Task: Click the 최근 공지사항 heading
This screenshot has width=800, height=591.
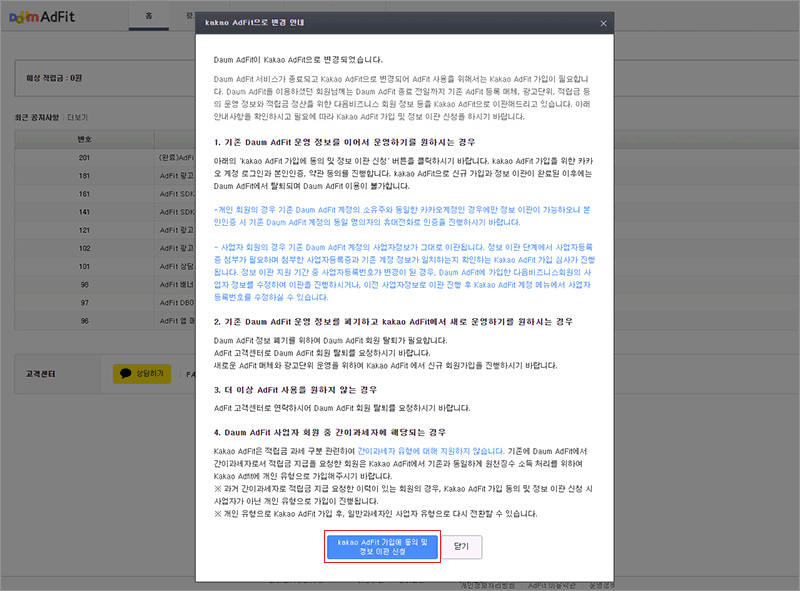Action: [37, 117]
